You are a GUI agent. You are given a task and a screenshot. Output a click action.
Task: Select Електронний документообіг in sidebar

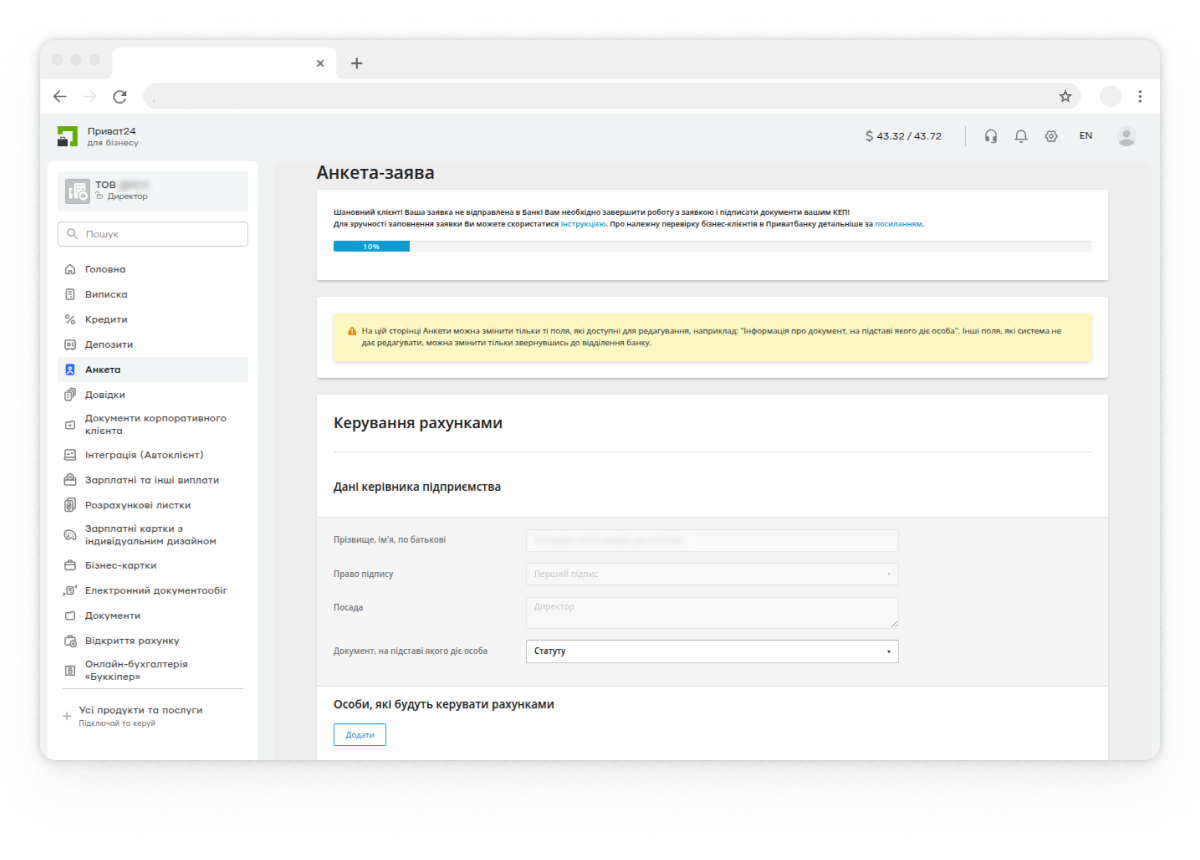click(156, 591)
